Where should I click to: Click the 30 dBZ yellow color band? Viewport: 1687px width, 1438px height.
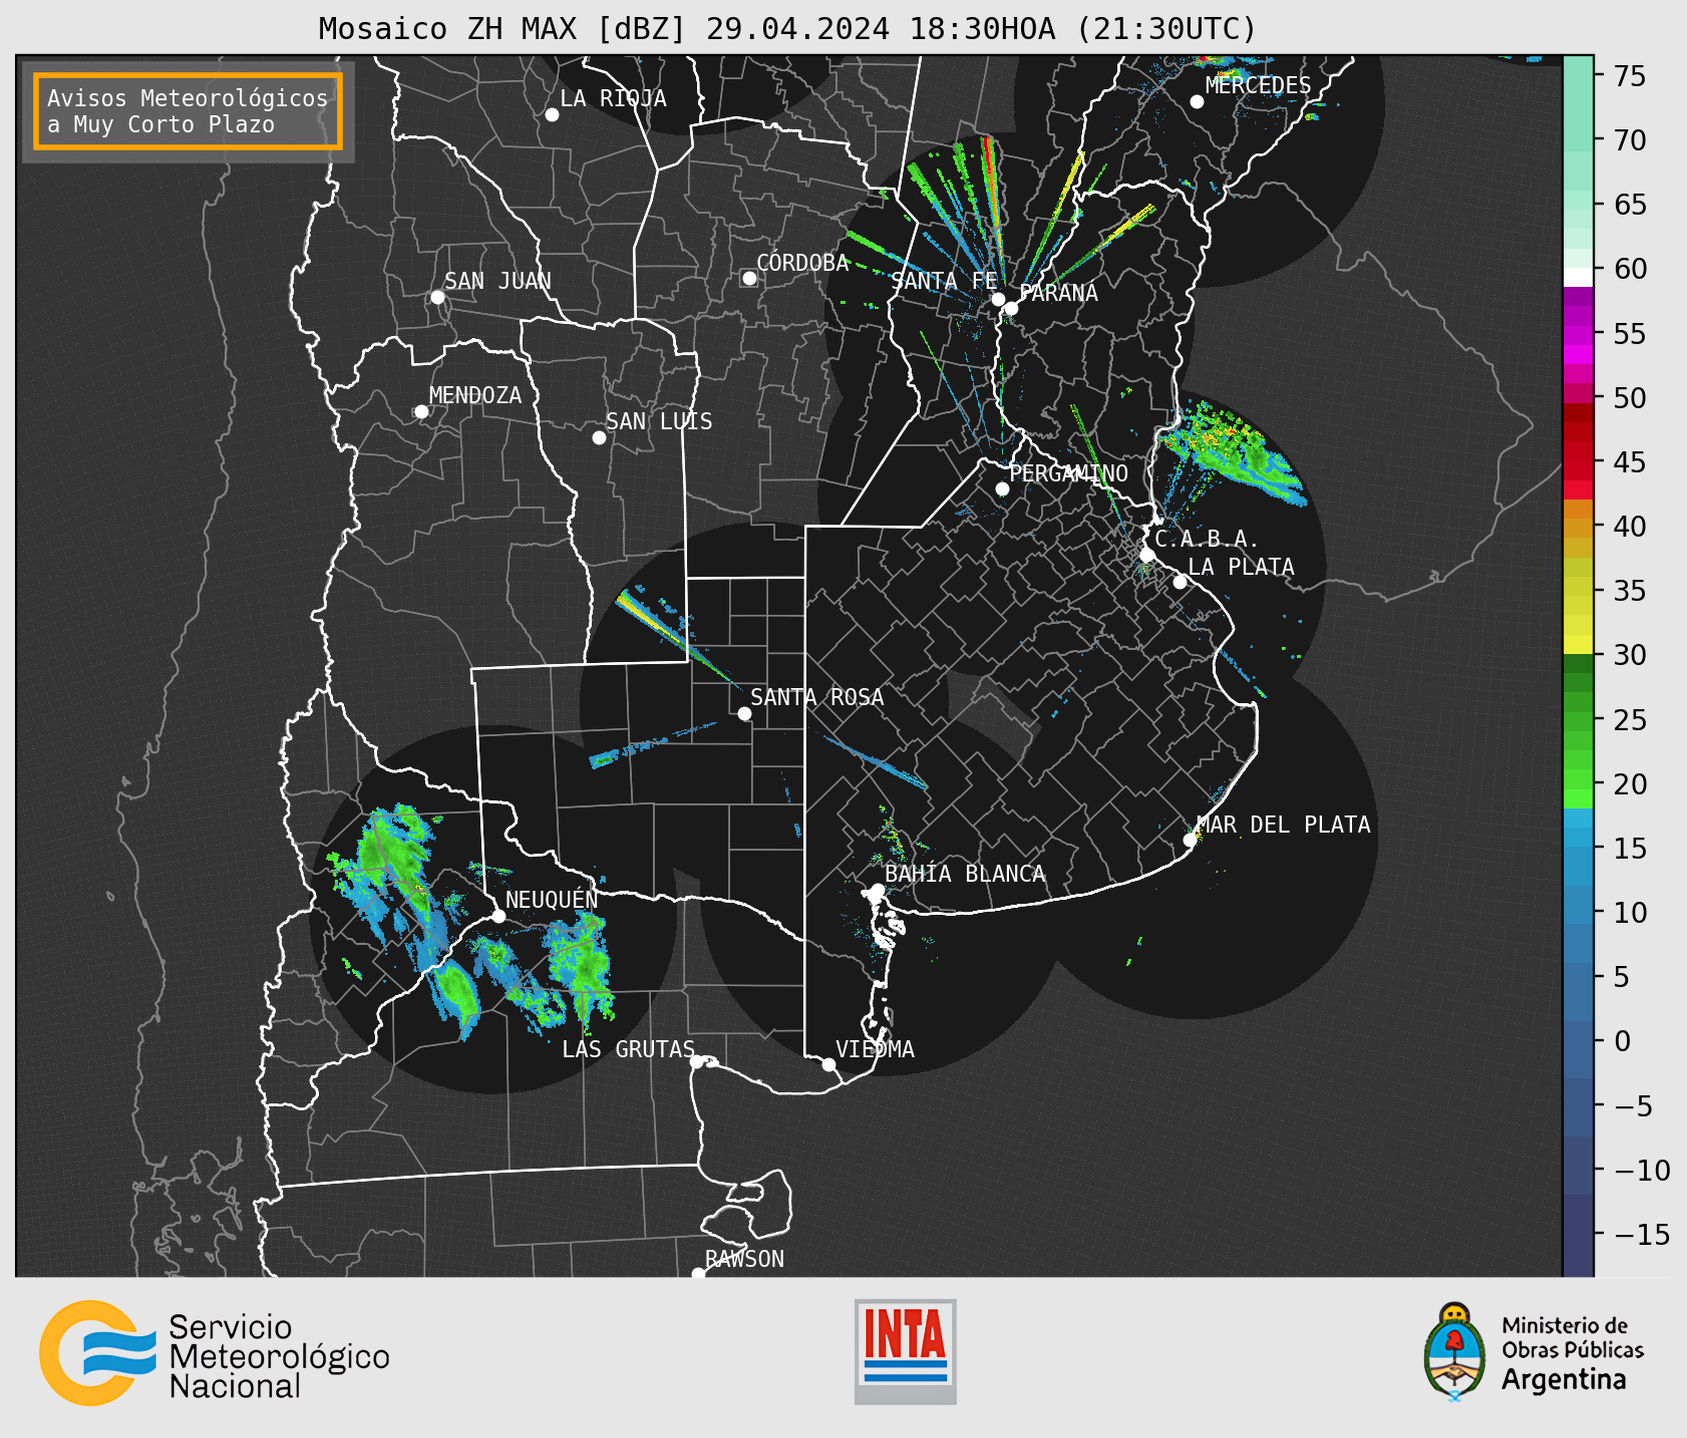click(x=1578, y=645)
